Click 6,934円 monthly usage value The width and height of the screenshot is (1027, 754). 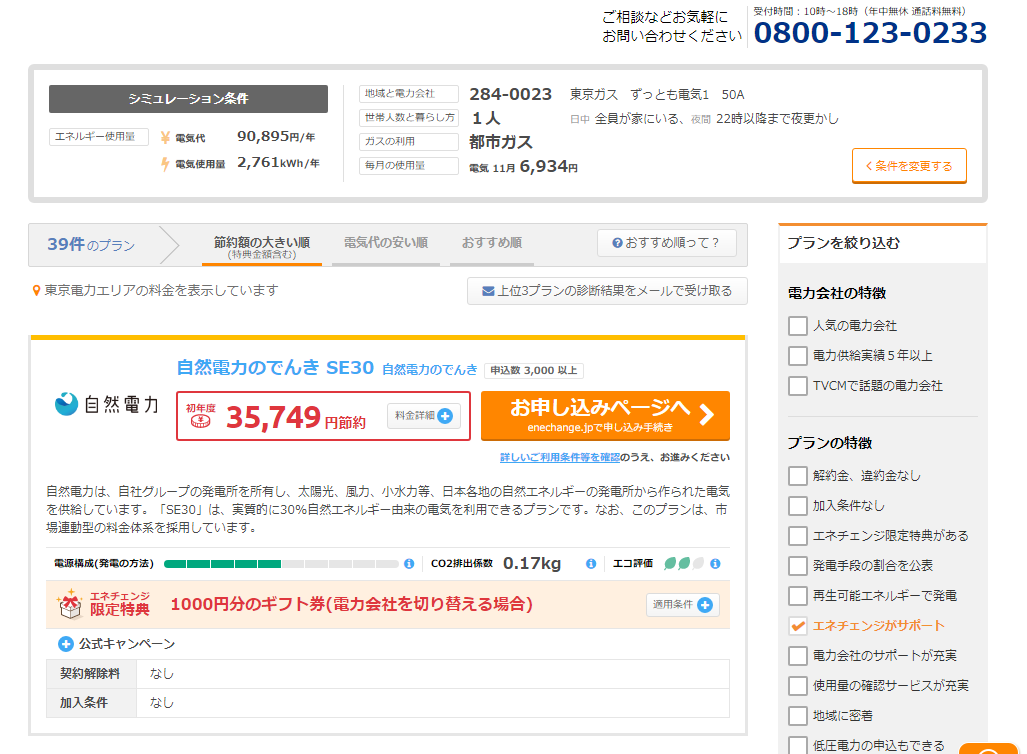click(x=549, y=166)
